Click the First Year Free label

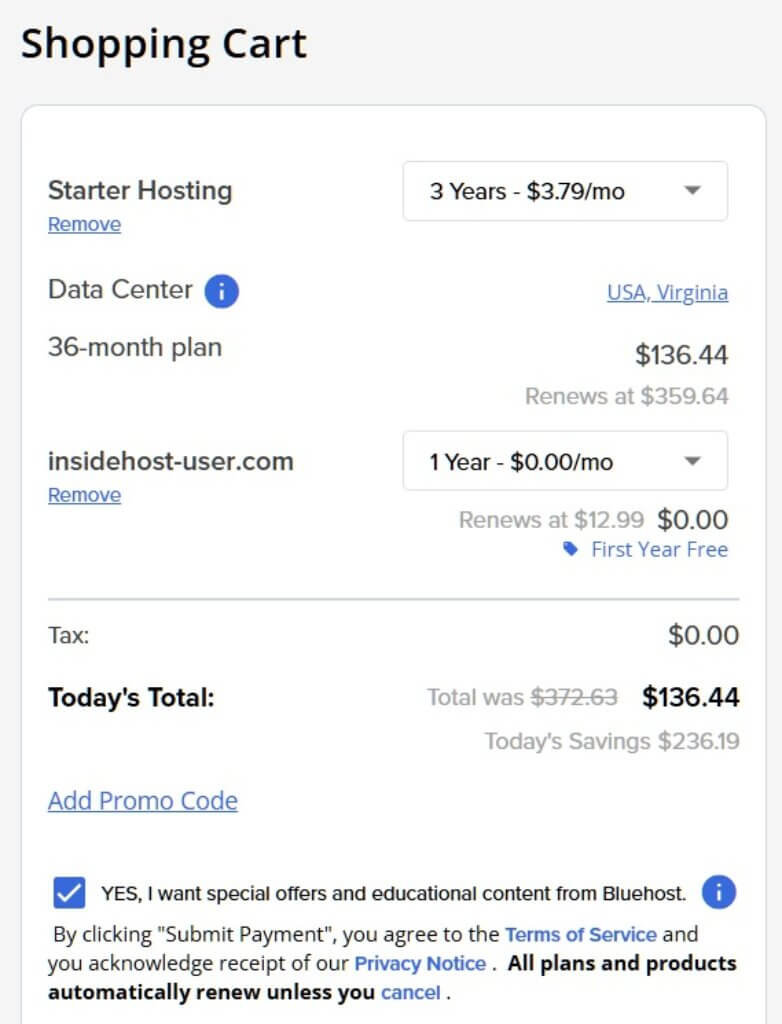[x=659, y=549]
